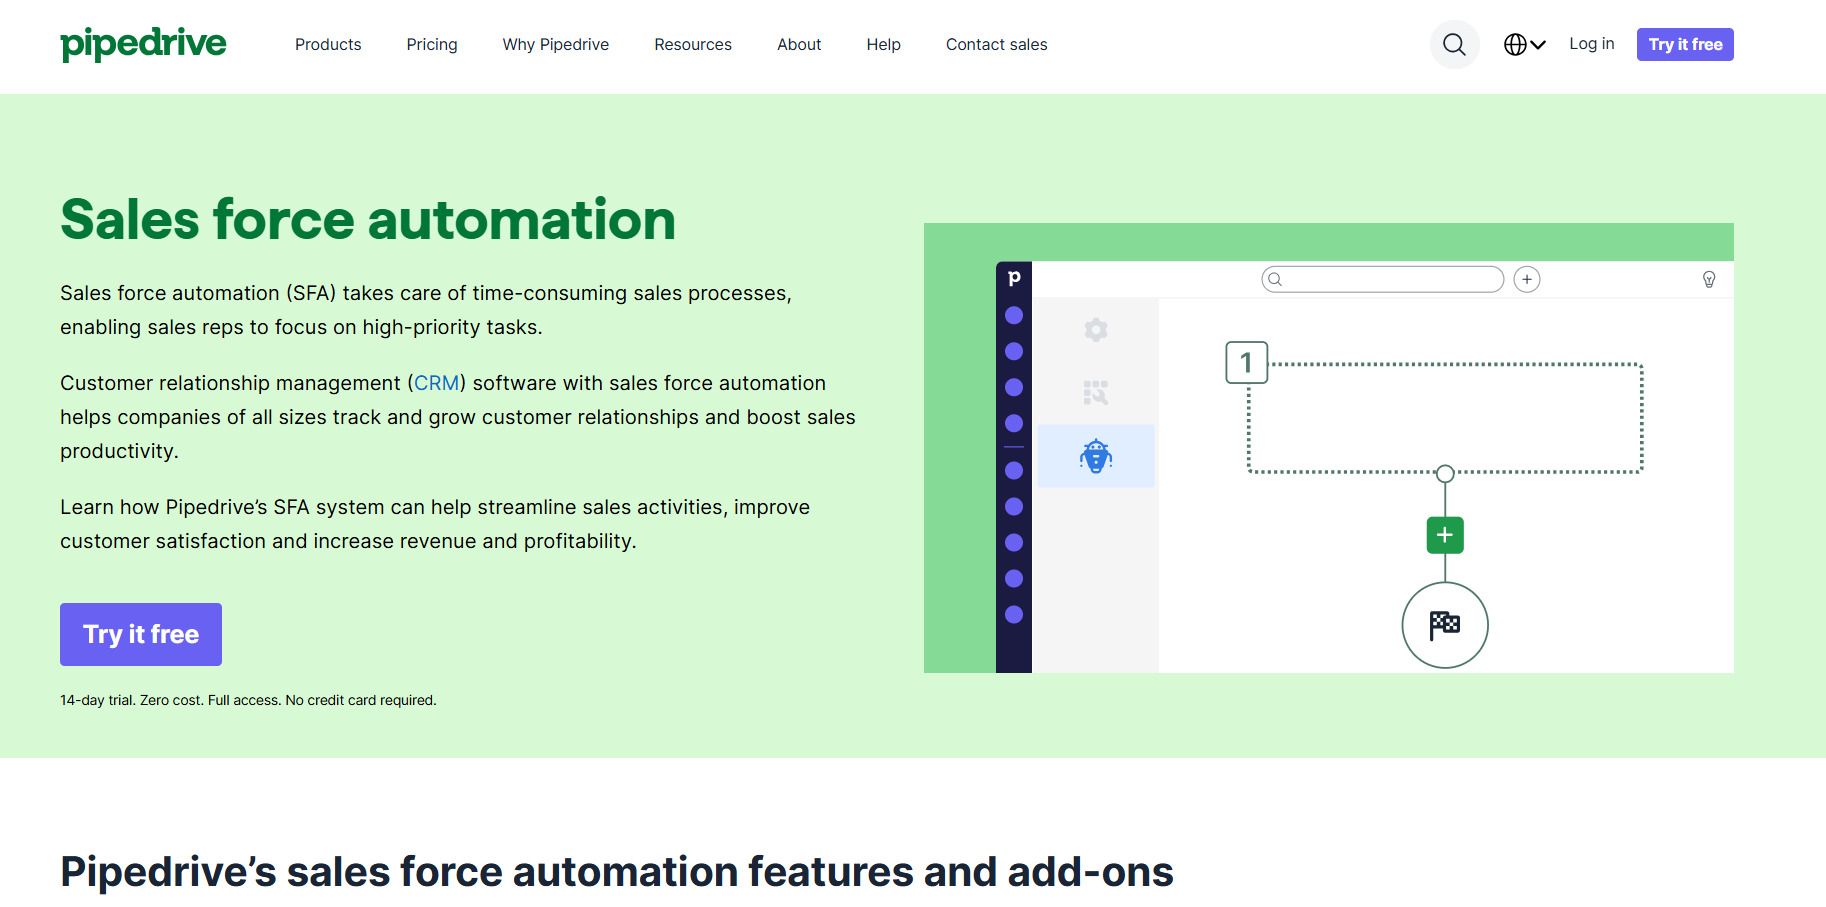Screen dimensions: 1826x907
Task: Click the automation workflow illustration
Action: [x=1329, y=448]
